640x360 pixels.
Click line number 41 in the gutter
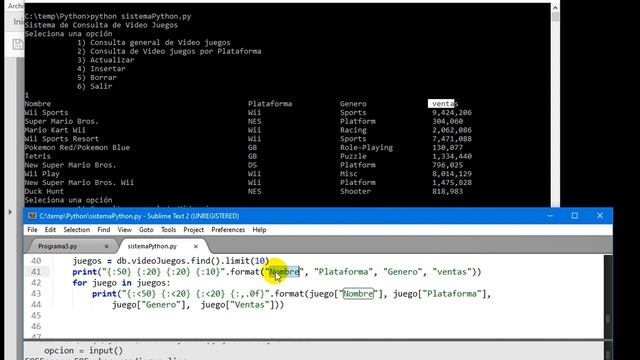(x=36, y=272)
